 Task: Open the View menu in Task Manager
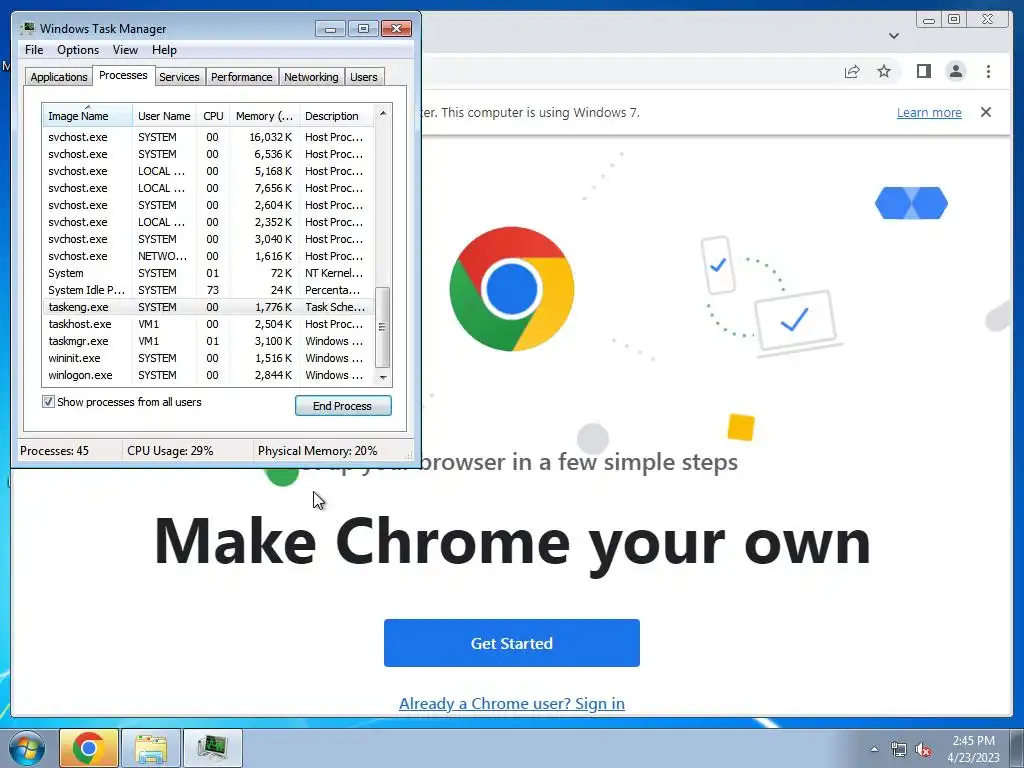[x=125, y=50]
